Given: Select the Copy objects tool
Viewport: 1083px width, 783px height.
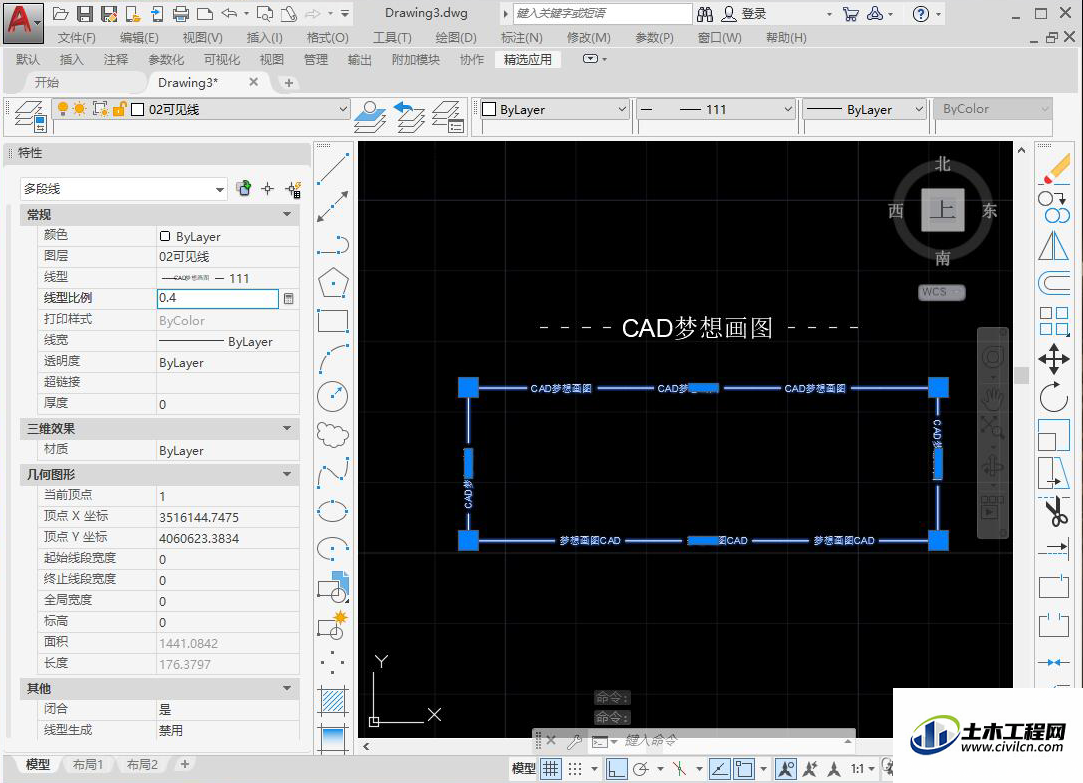Looking at the screenshot, I should (1054, 206).
